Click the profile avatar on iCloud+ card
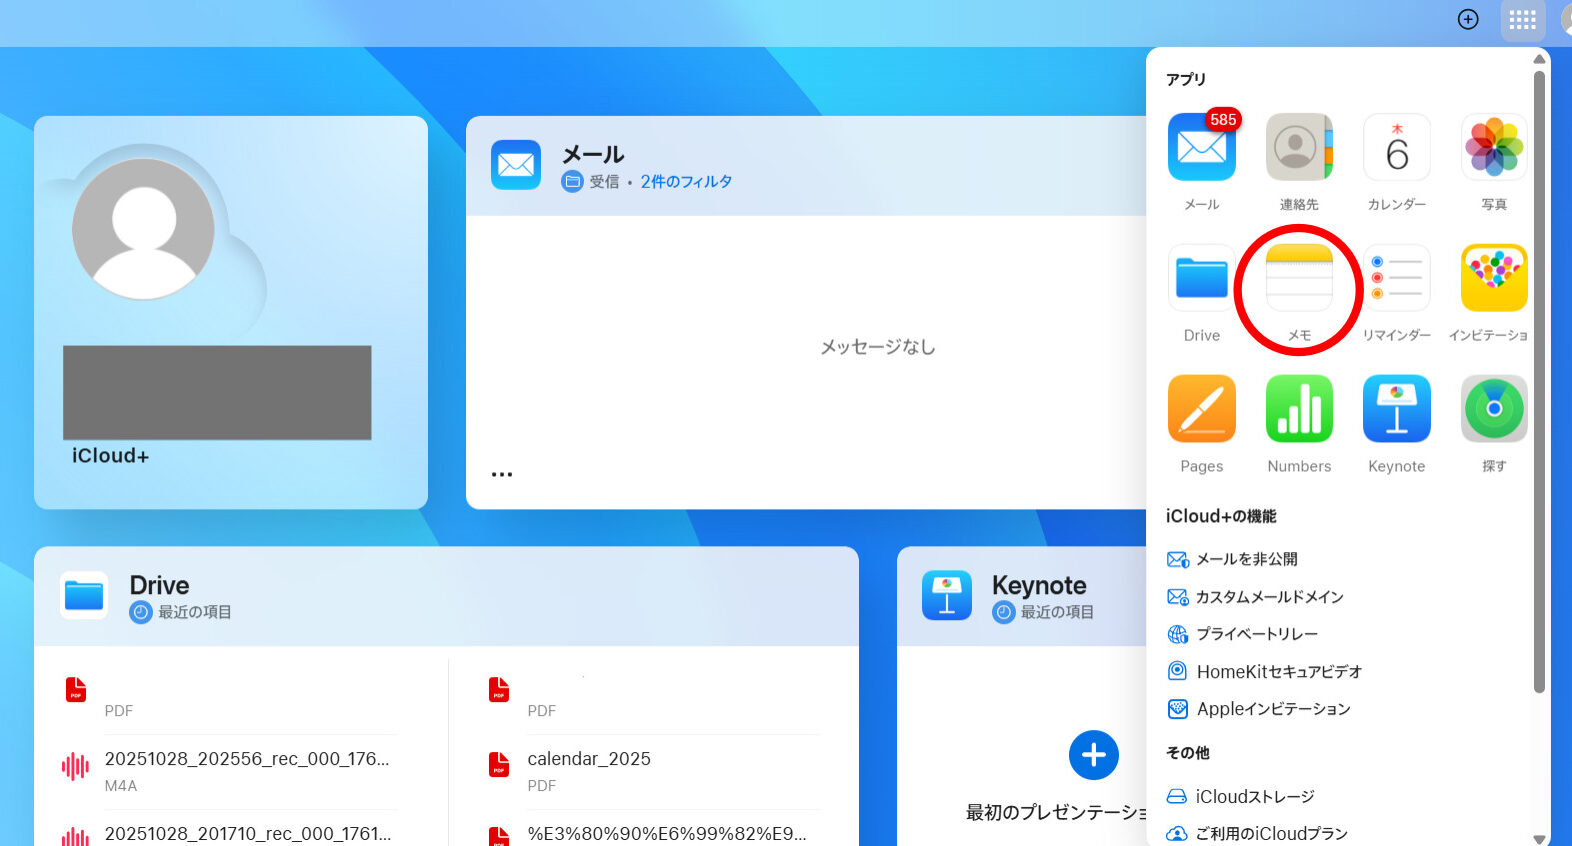The height and width of the screenshot is (846, 1572). click(143, 229)
